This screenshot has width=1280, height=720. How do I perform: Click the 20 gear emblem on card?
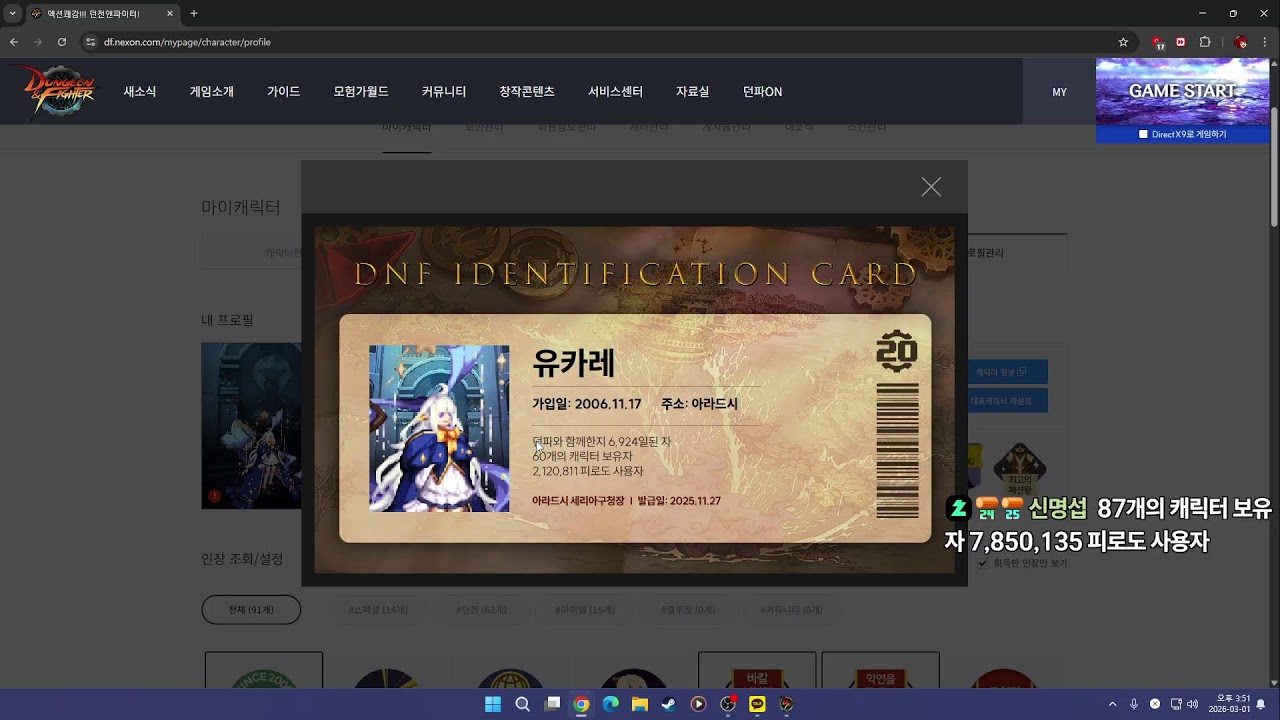coord(897,351)
